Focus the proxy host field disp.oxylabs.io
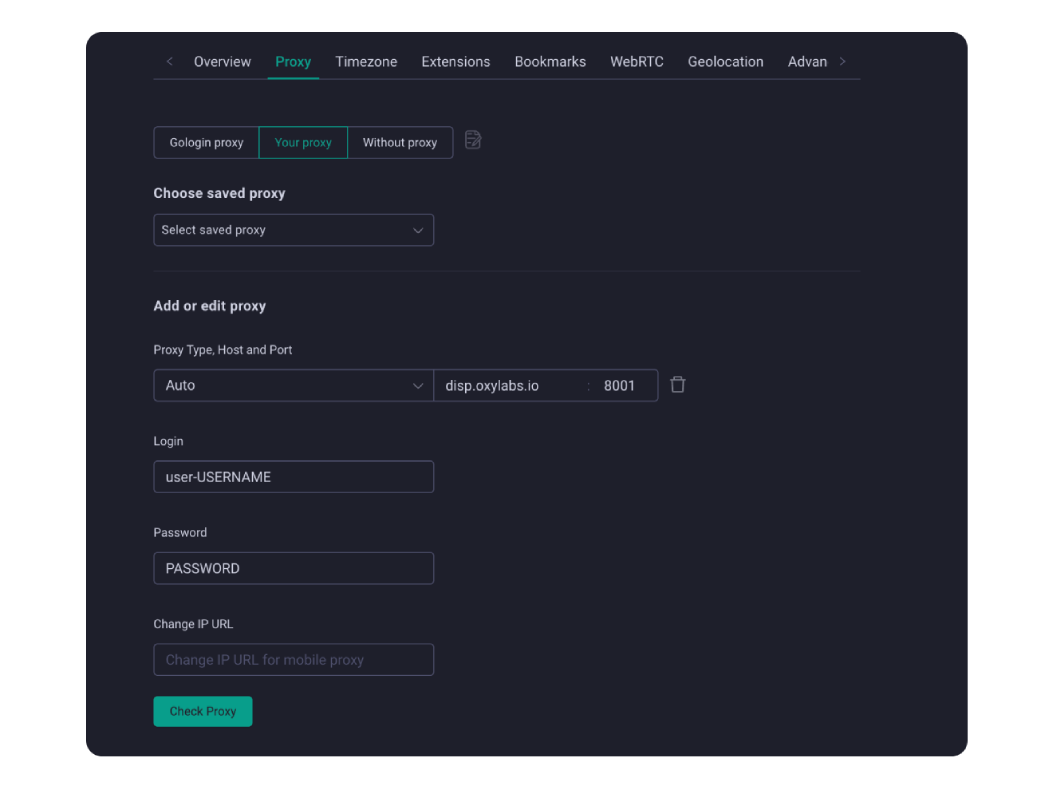 point(509,385)
